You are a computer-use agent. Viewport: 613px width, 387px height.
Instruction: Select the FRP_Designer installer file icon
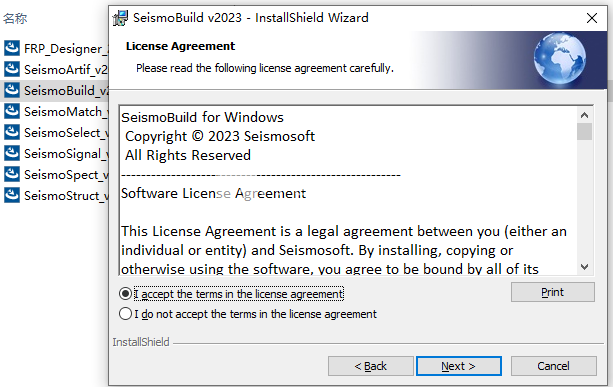pyautogui.click(x=12, y=48)
